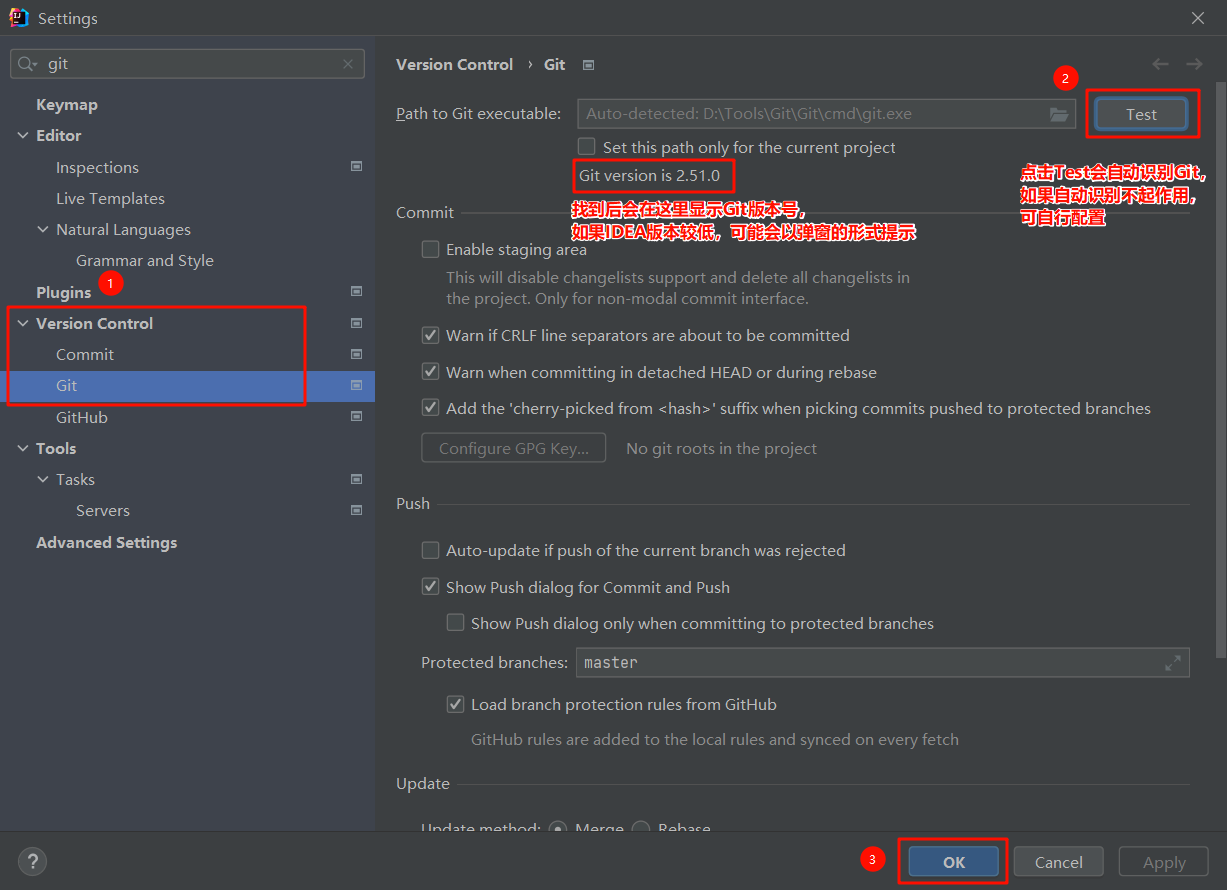
Task: Open Live Templates settings
Action: [x=110, y=198]
